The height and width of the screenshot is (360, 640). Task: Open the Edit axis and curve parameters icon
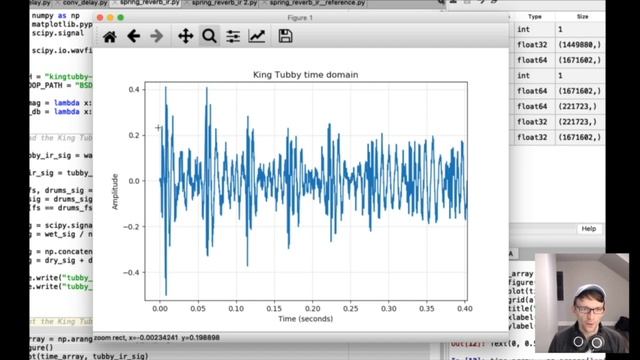(257, 36)
